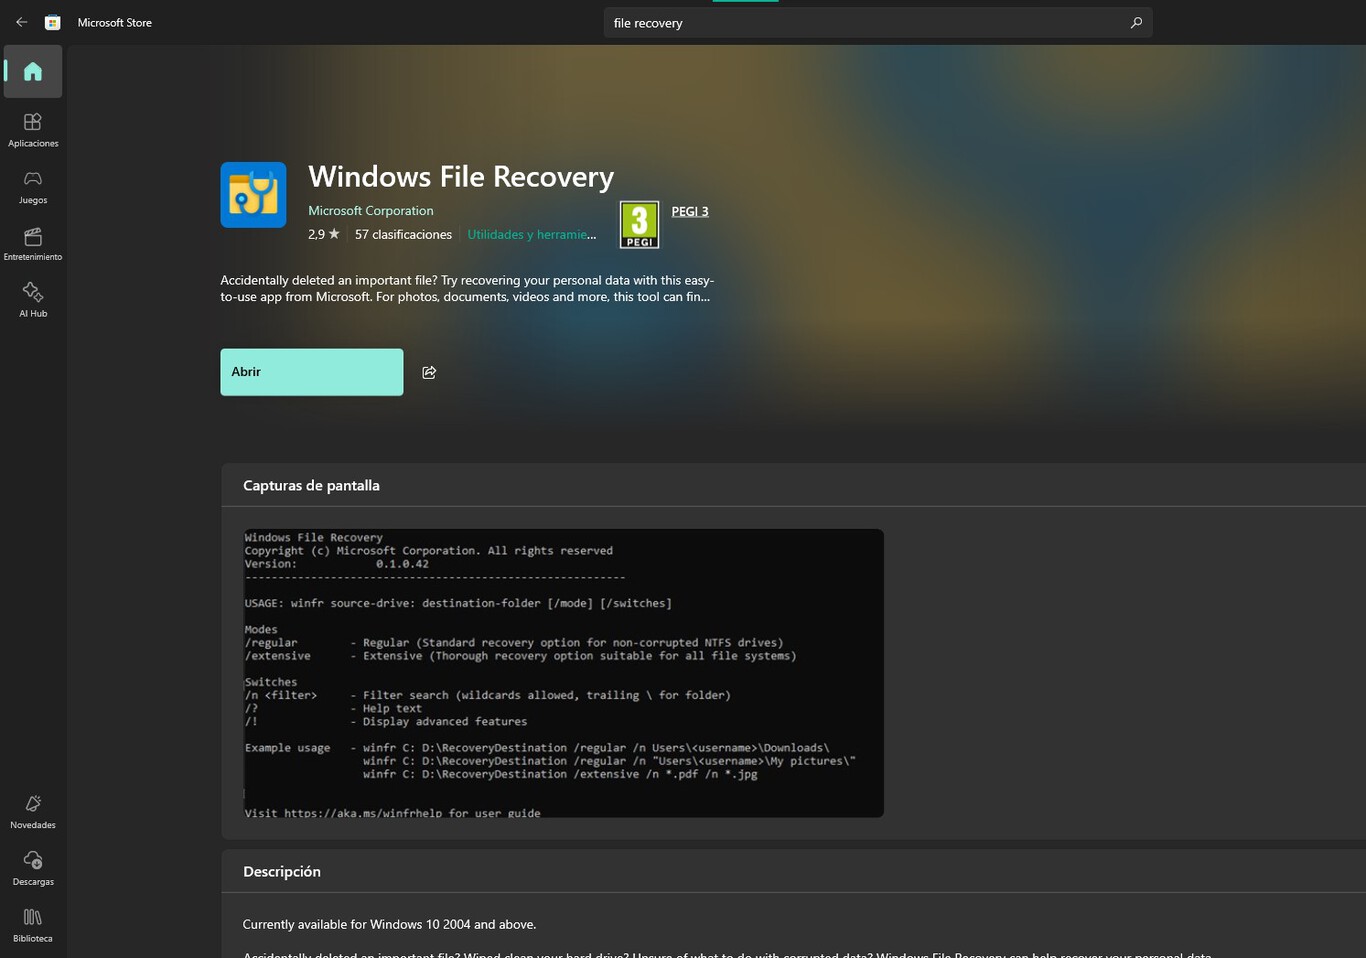
Task: Open Biblioteca in the sidebar
Action: (33, 926)
